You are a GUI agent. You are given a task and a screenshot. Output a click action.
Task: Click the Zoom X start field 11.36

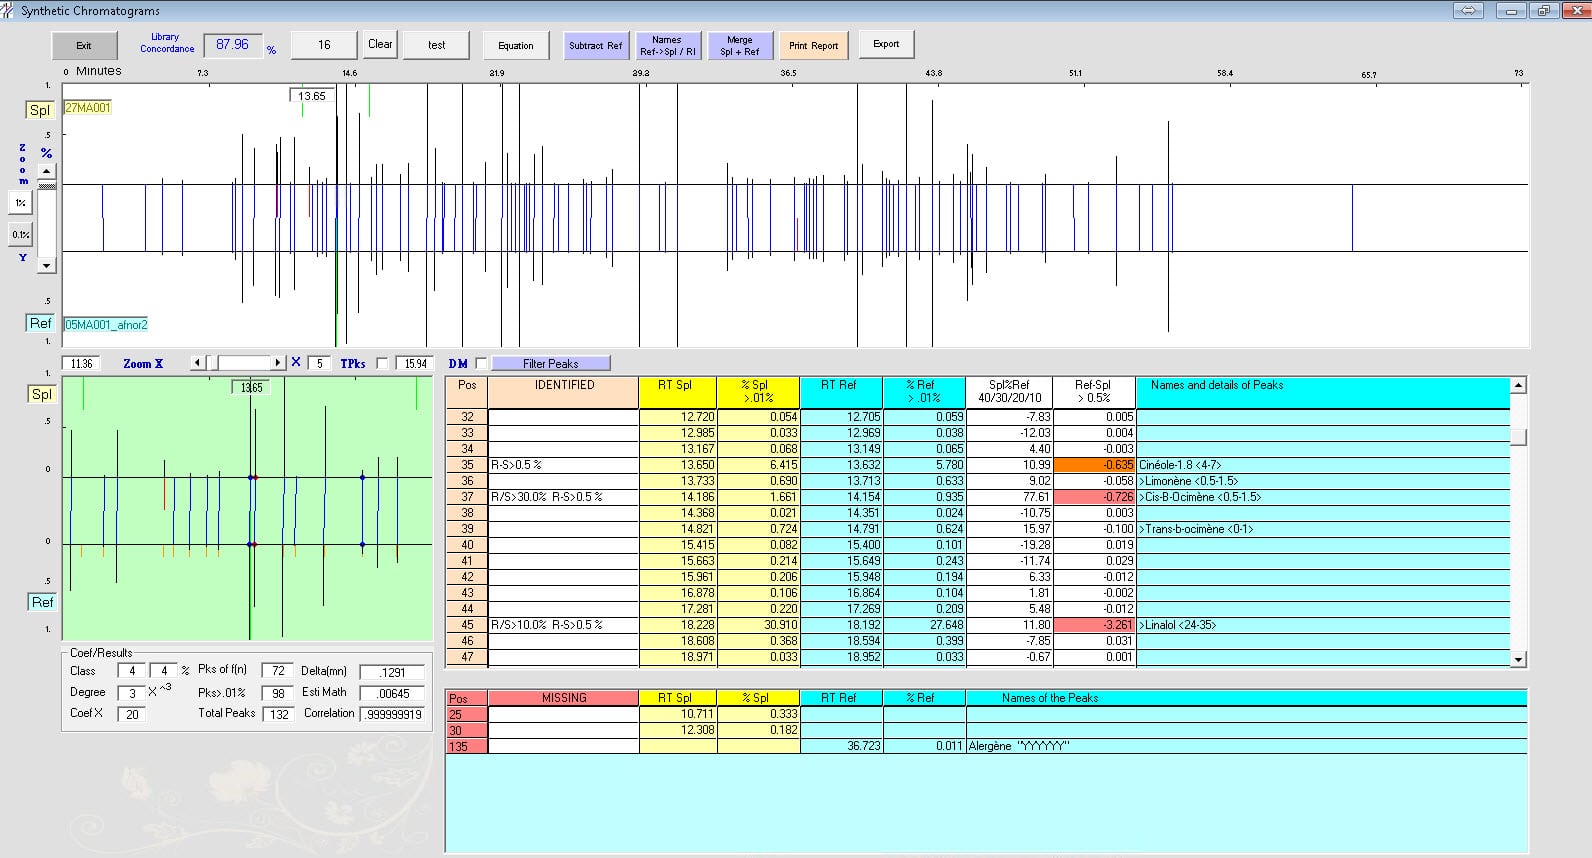[83, 363]
